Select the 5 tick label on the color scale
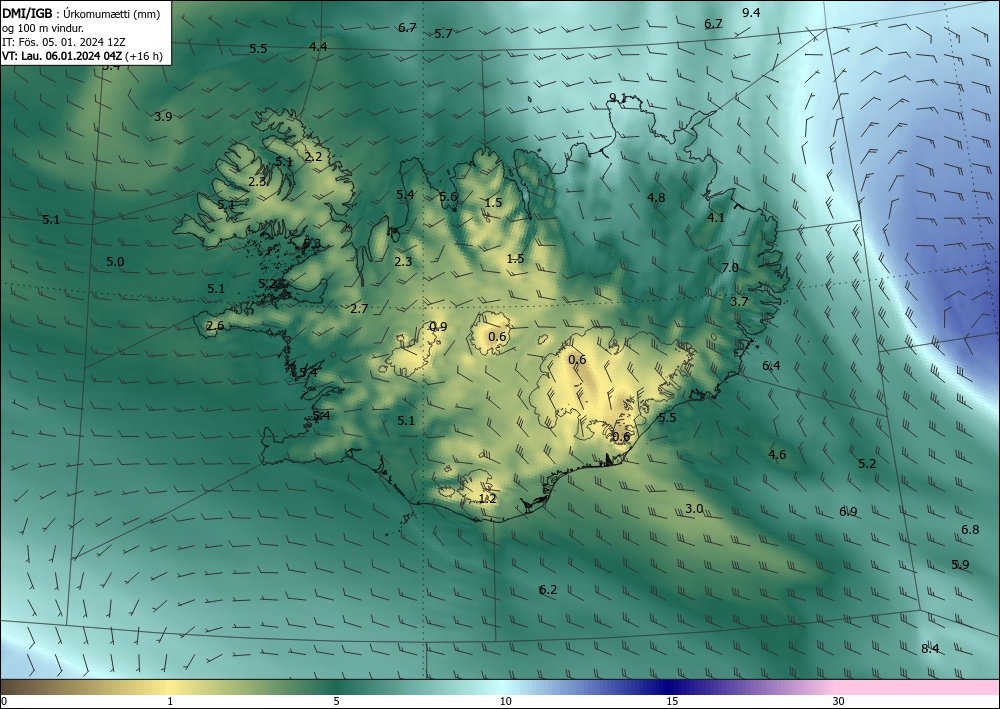 336,702
